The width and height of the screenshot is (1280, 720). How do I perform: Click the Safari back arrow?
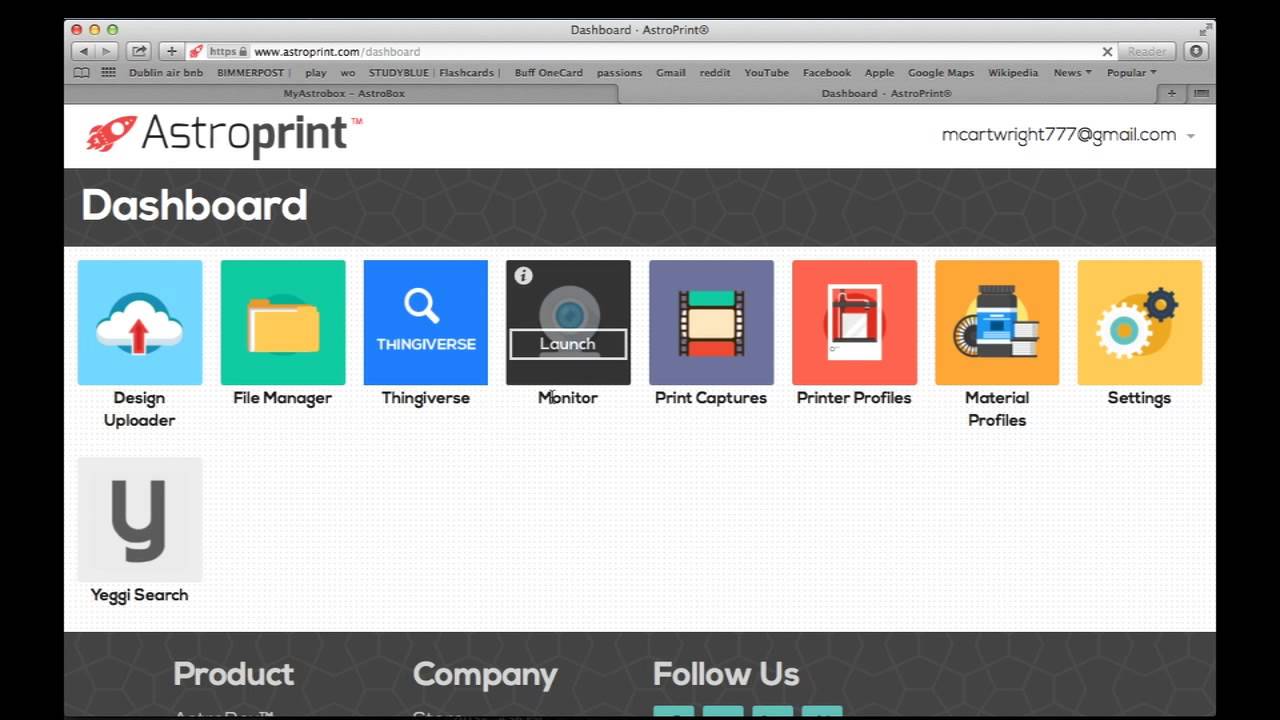click(x=84, y=51)
